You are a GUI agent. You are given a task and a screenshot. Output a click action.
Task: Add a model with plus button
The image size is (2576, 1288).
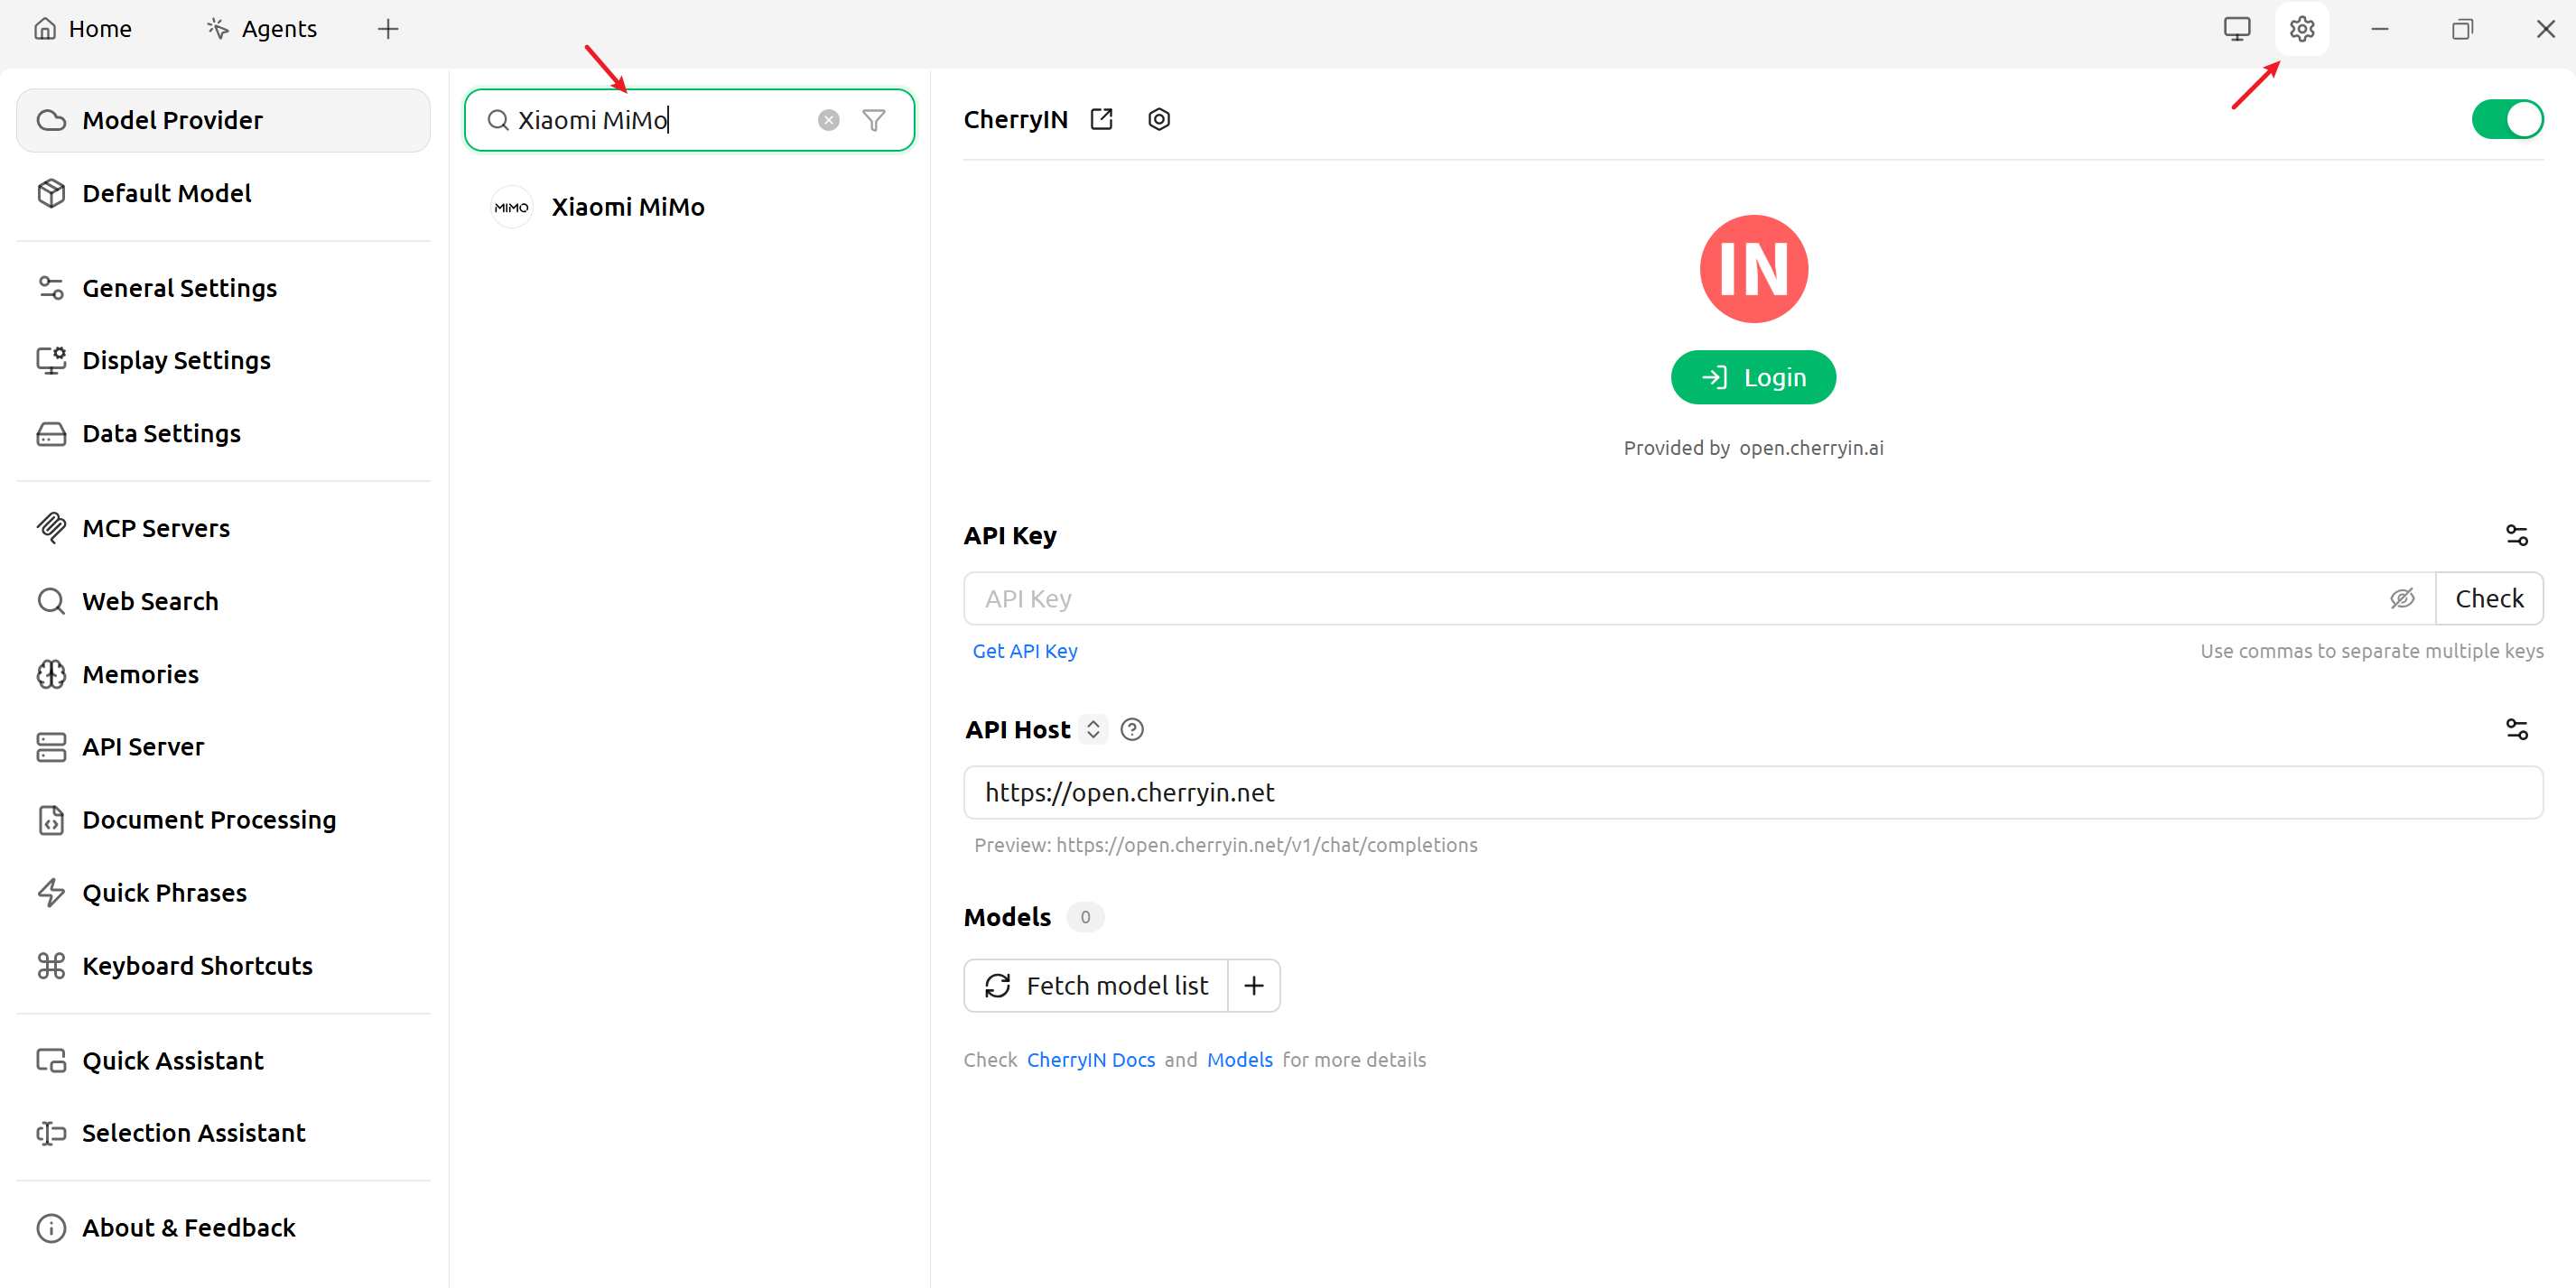tap(1254, 986)
